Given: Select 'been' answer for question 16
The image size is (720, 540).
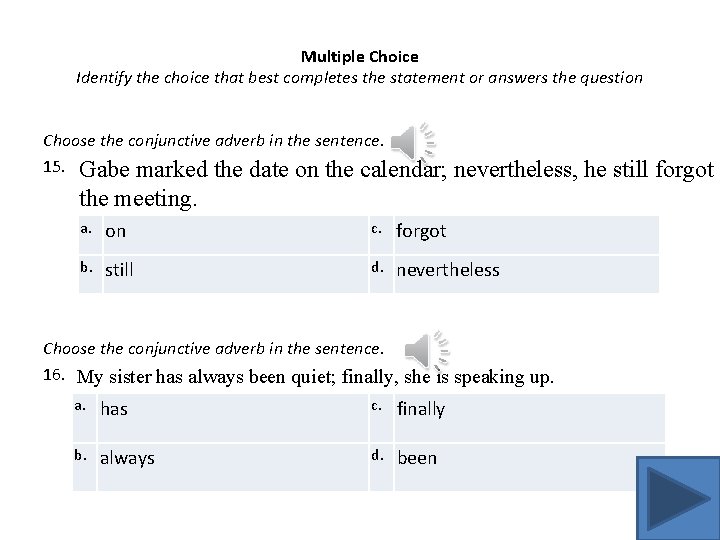Looking at the screenshot, I should [x=417, y=458].
